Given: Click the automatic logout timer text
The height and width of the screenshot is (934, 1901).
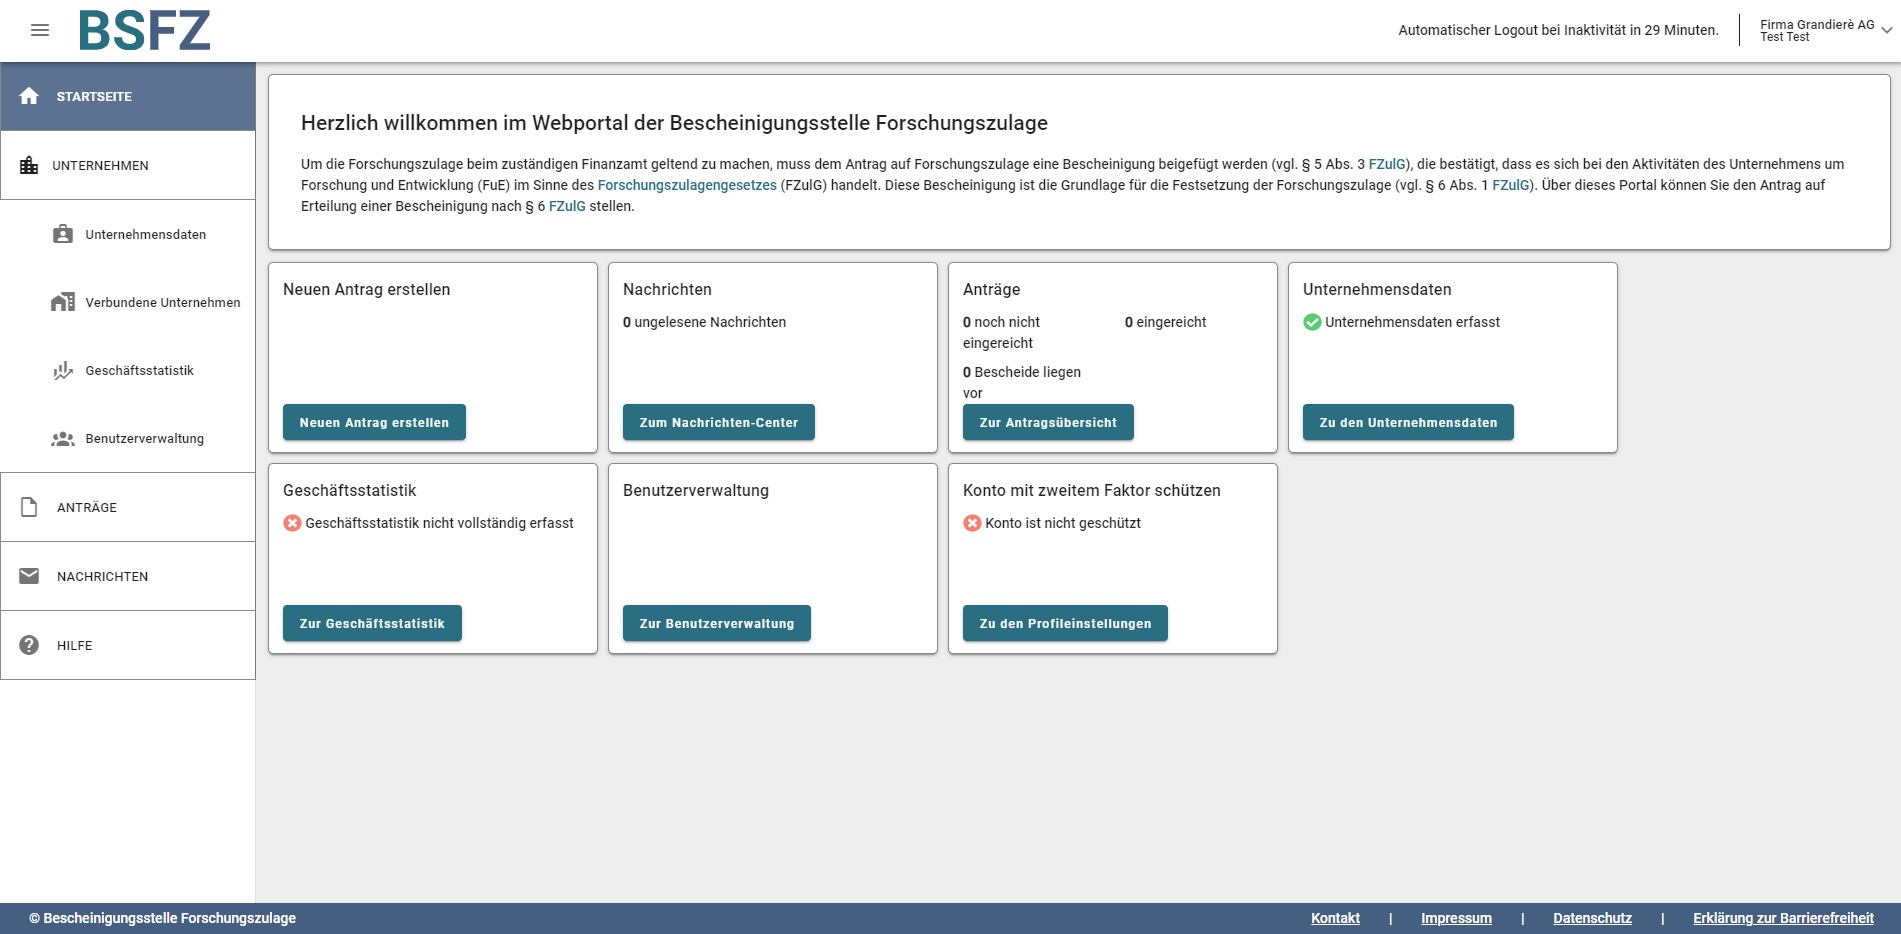Looking at the screenshot, I should [1558, 30].
